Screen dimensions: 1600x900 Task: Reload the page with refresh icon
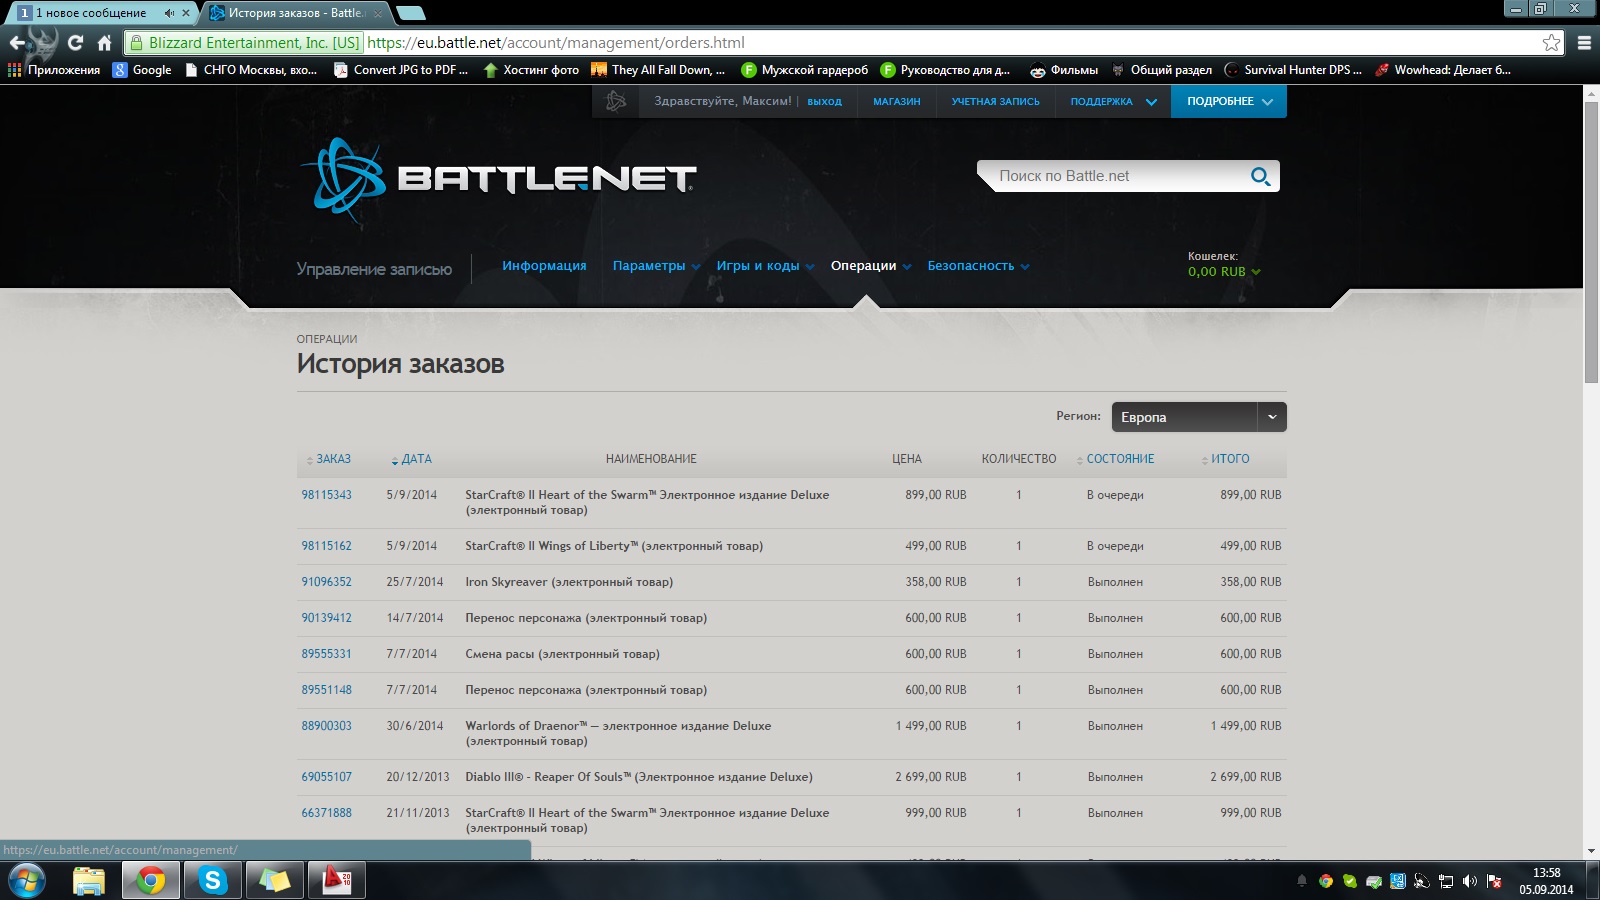75,43
